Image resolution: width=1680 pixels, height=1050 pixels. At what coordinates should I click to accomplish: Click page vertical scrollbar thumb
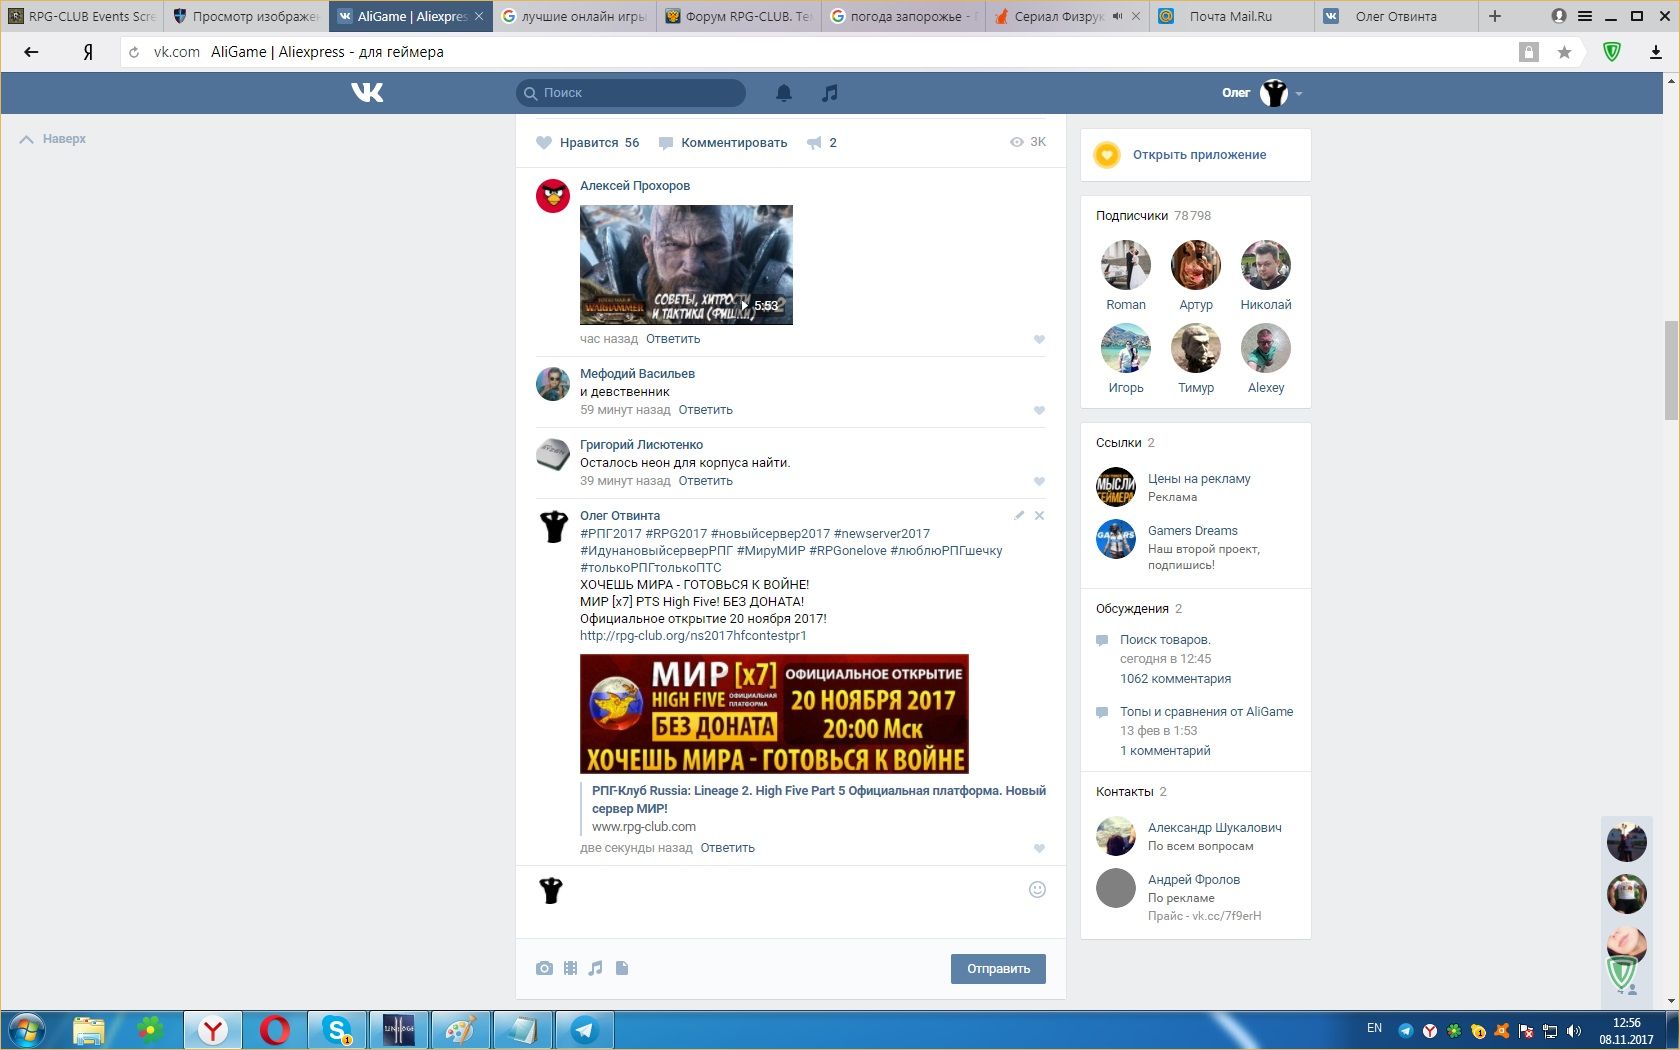tap(1671, 370)
